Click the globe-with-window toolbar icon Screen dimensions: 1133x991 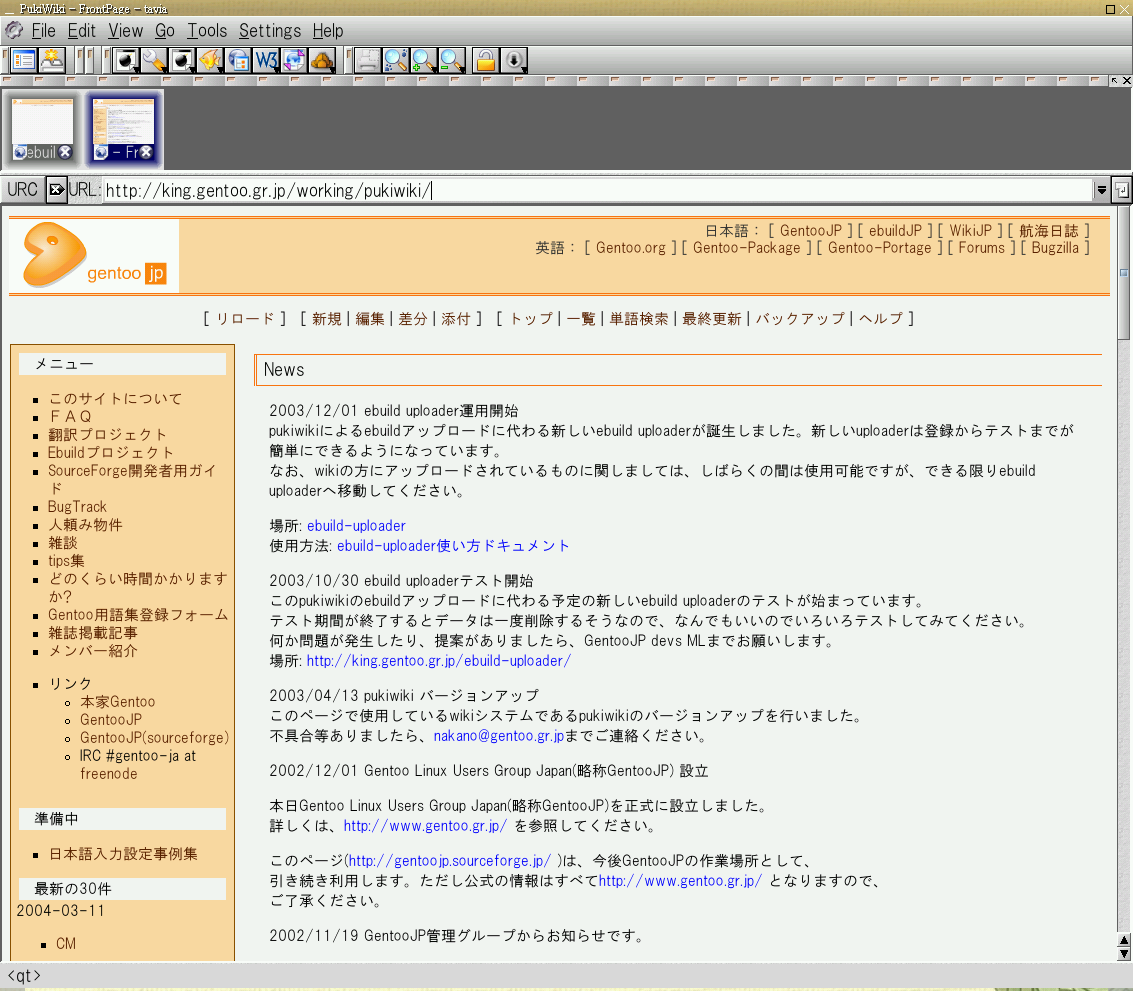238,61
